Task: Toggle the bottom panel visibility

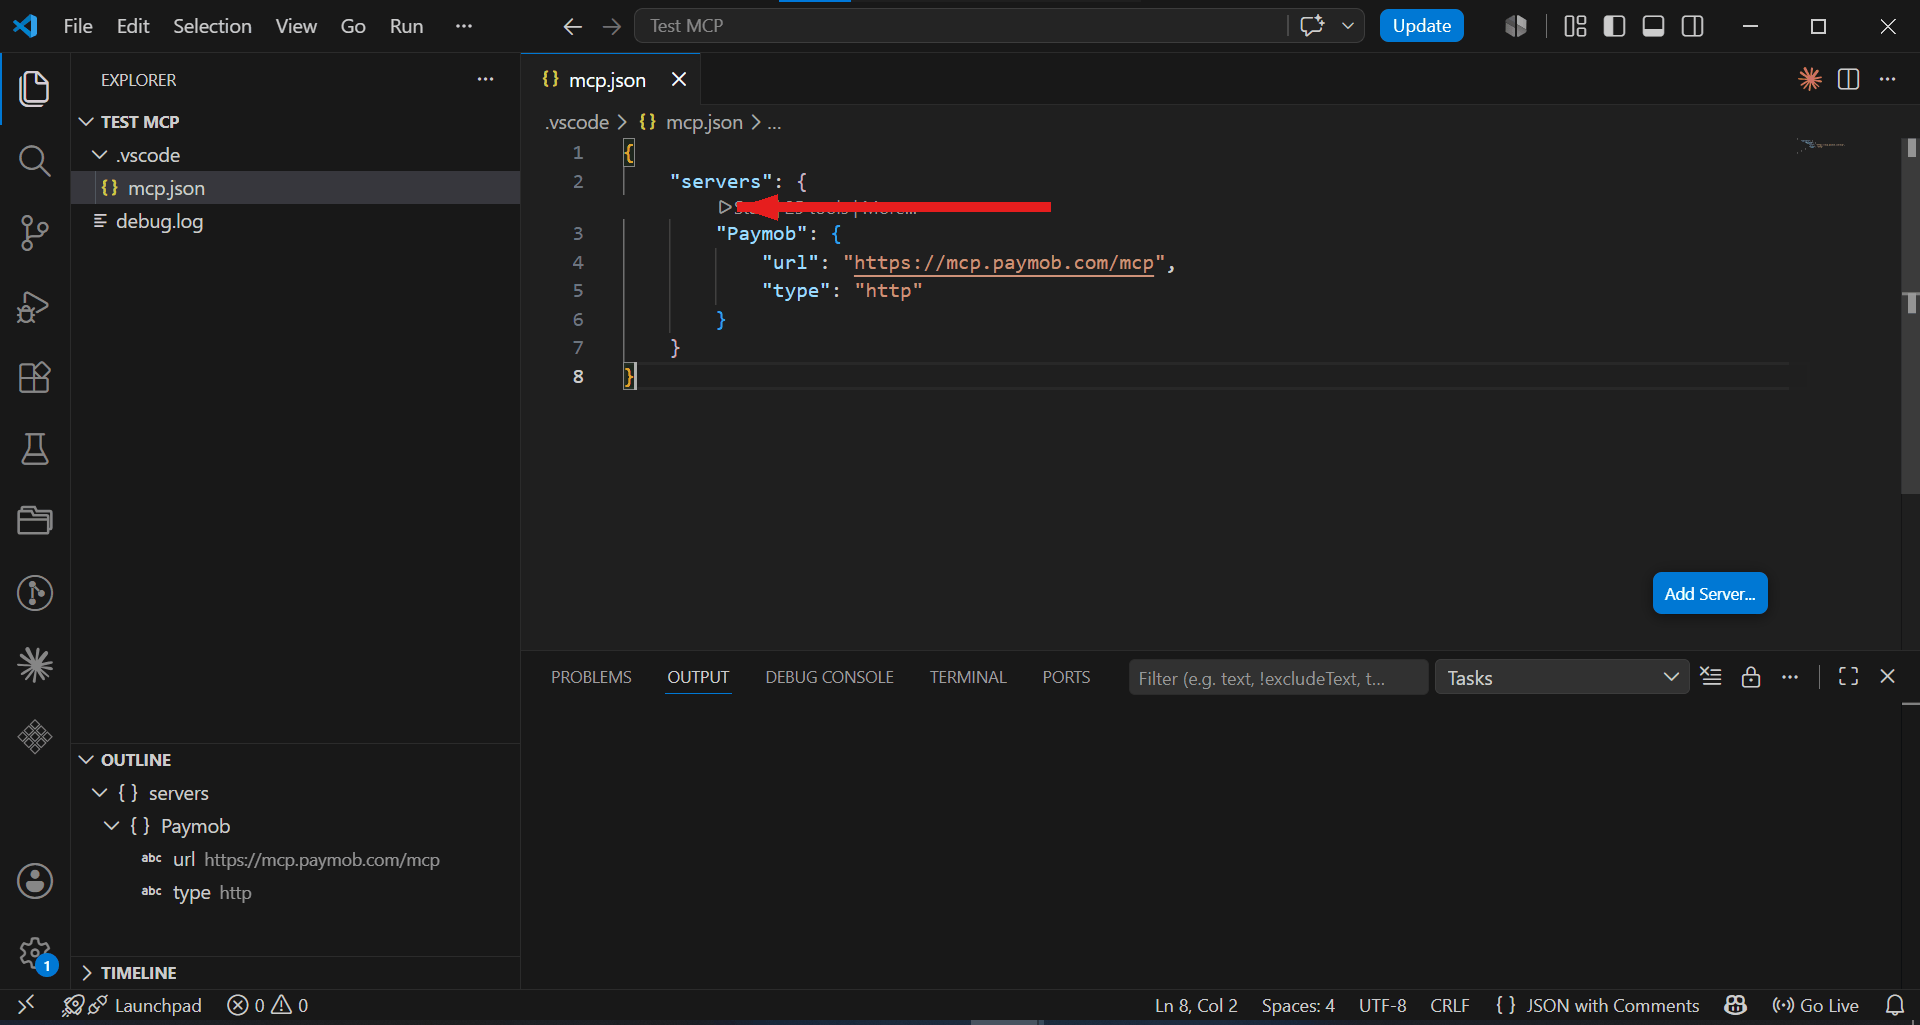Action: tap(1653, 26)
